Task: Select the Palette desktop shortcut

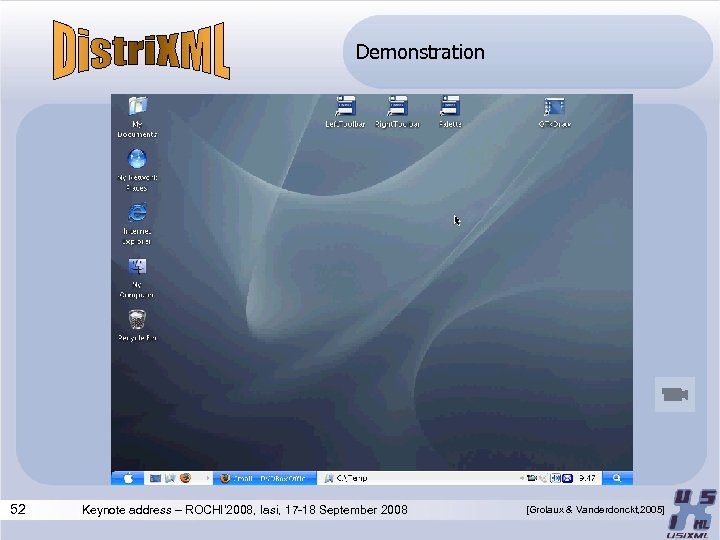Action: [450, 112]
